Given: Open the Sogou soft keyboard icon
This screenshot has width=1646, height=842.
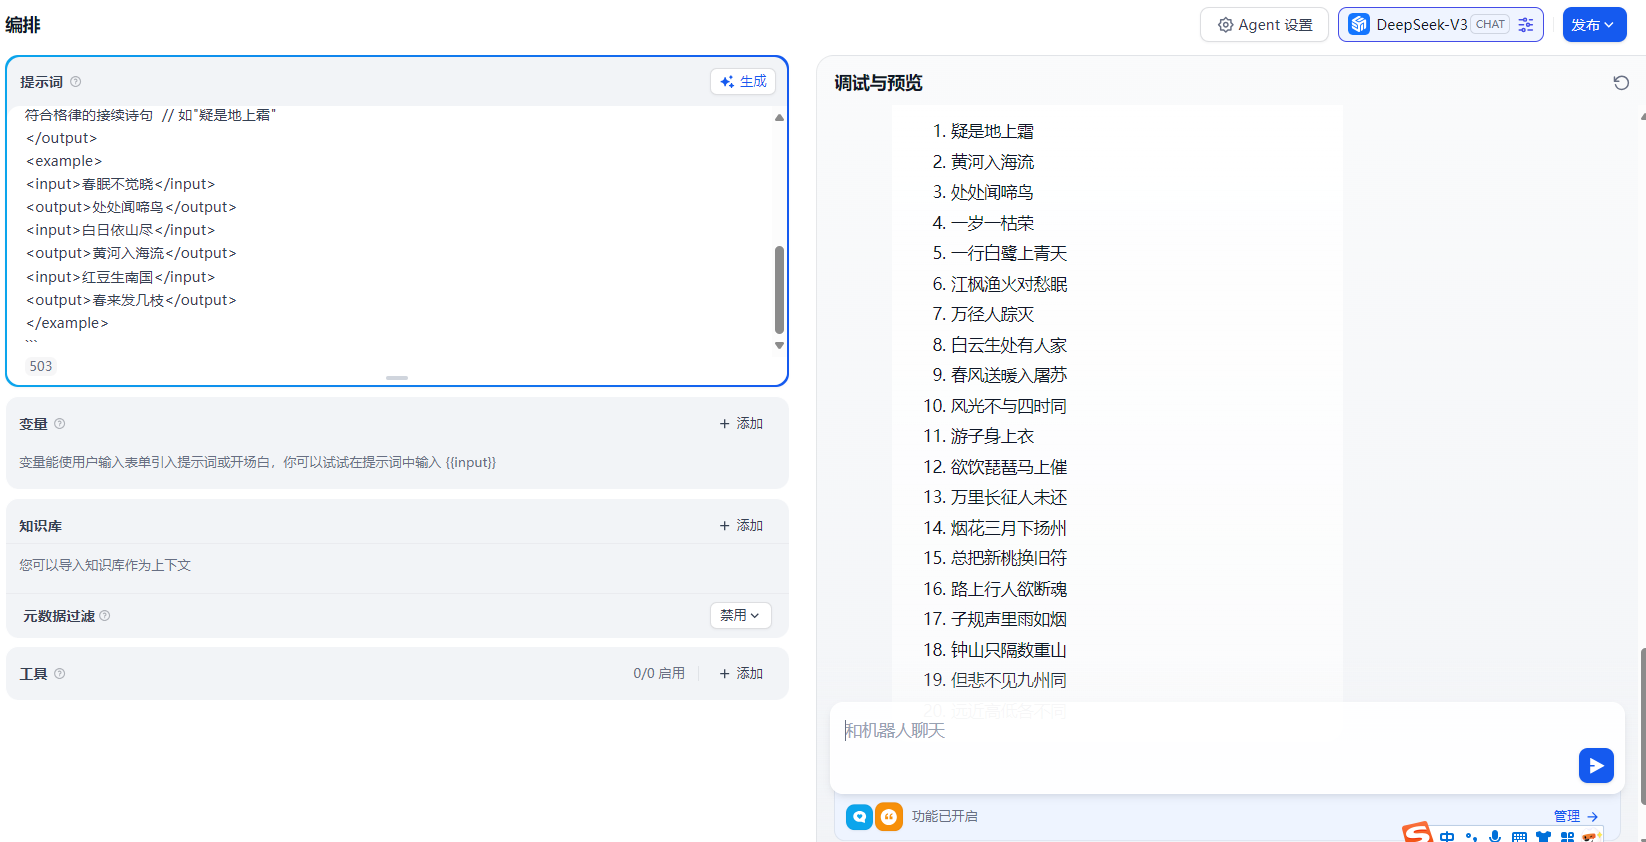Looking at the screenshot, I should tap(1519, 837).
